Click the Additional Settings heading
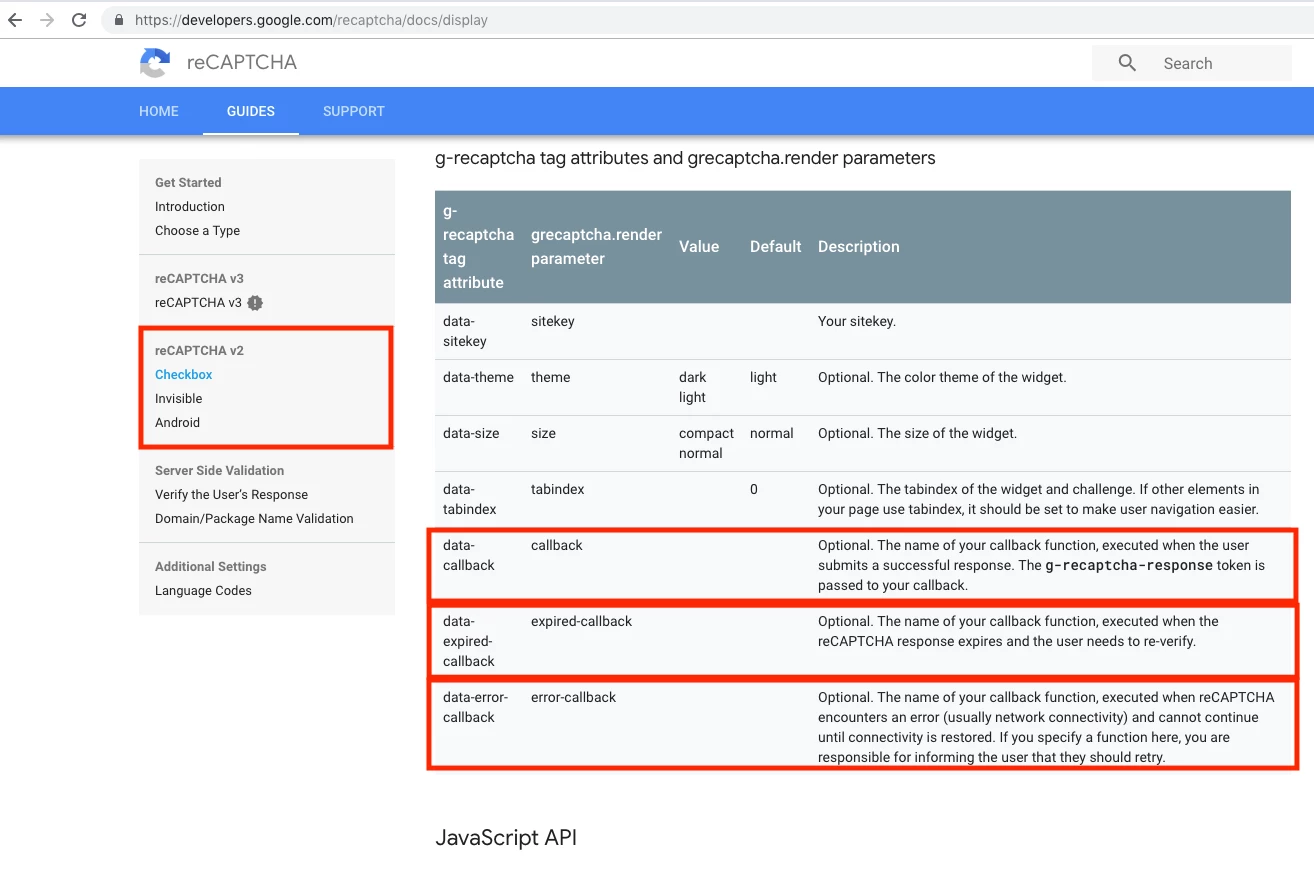 tap(211, 567)
